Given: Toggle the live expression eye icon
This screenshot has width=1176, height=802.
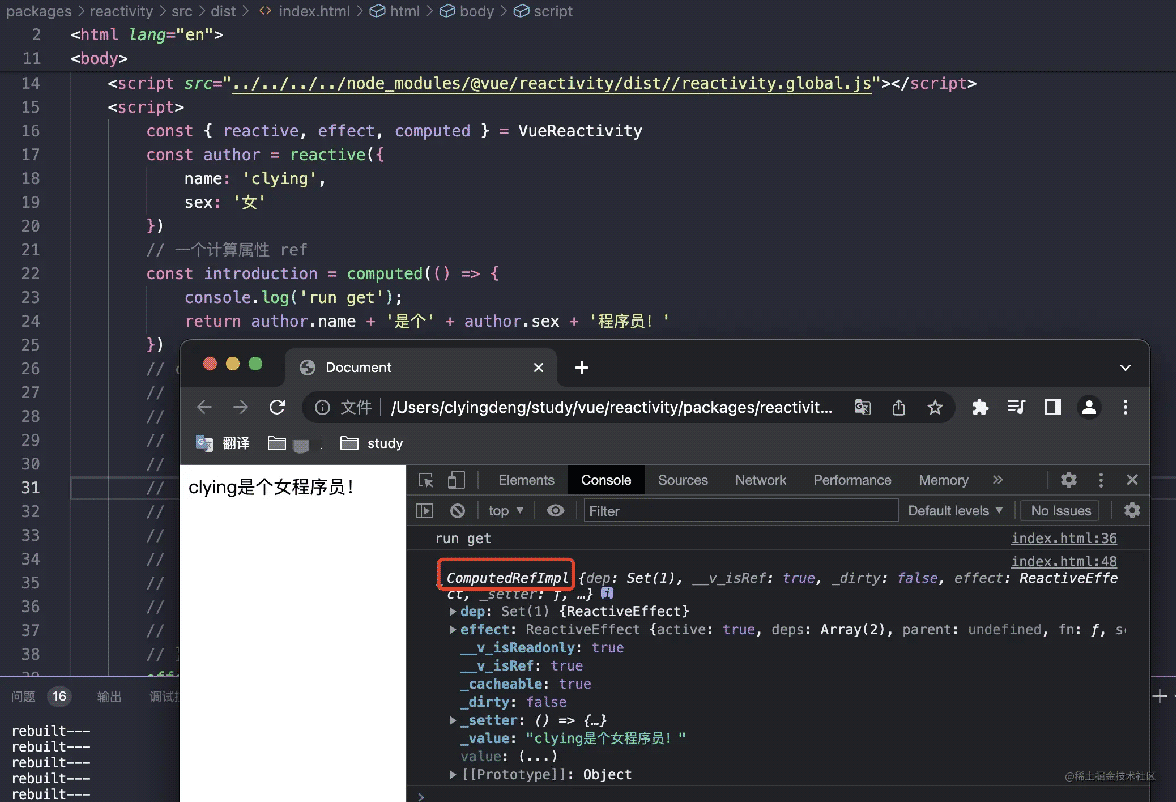Looking at the screenshot, I should [x=555, y=511].
